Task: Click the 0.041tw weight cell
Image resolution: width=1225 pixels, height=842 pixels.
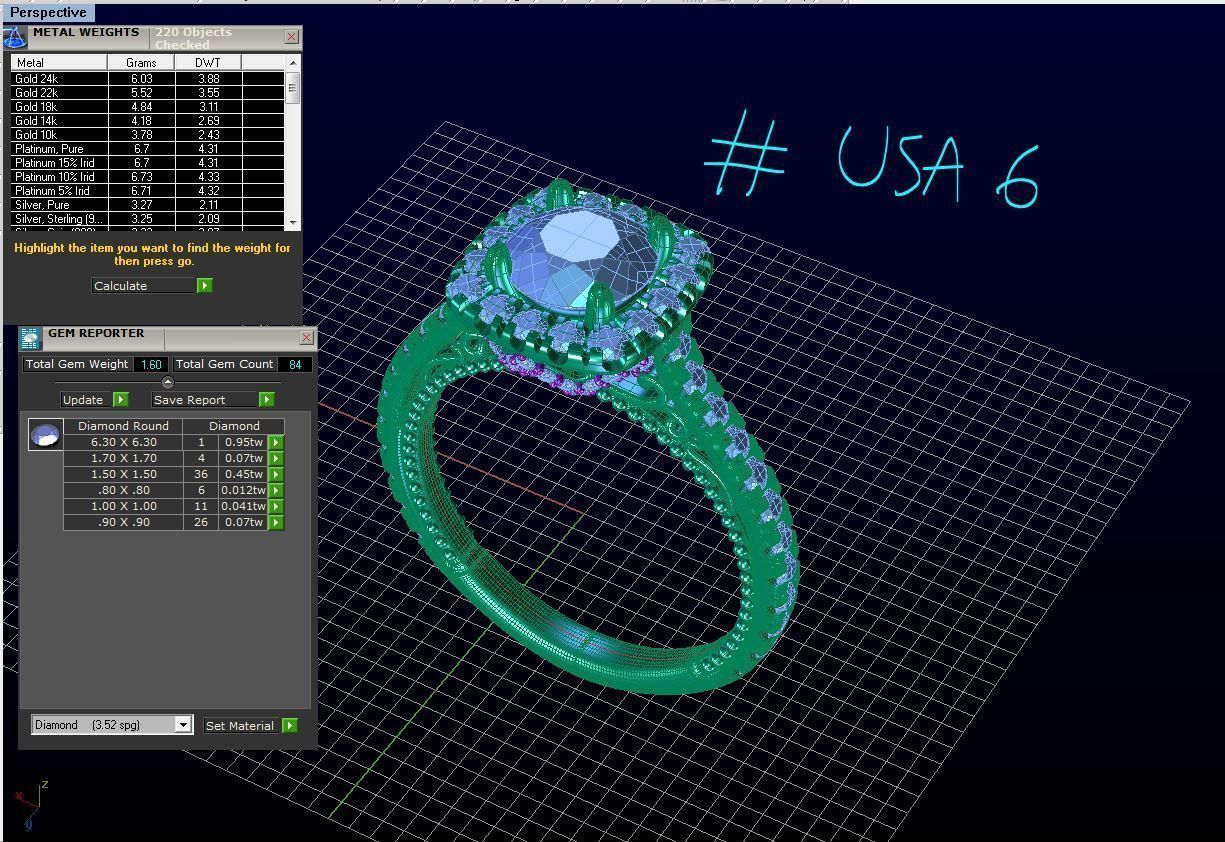Action: coord(243,506)
